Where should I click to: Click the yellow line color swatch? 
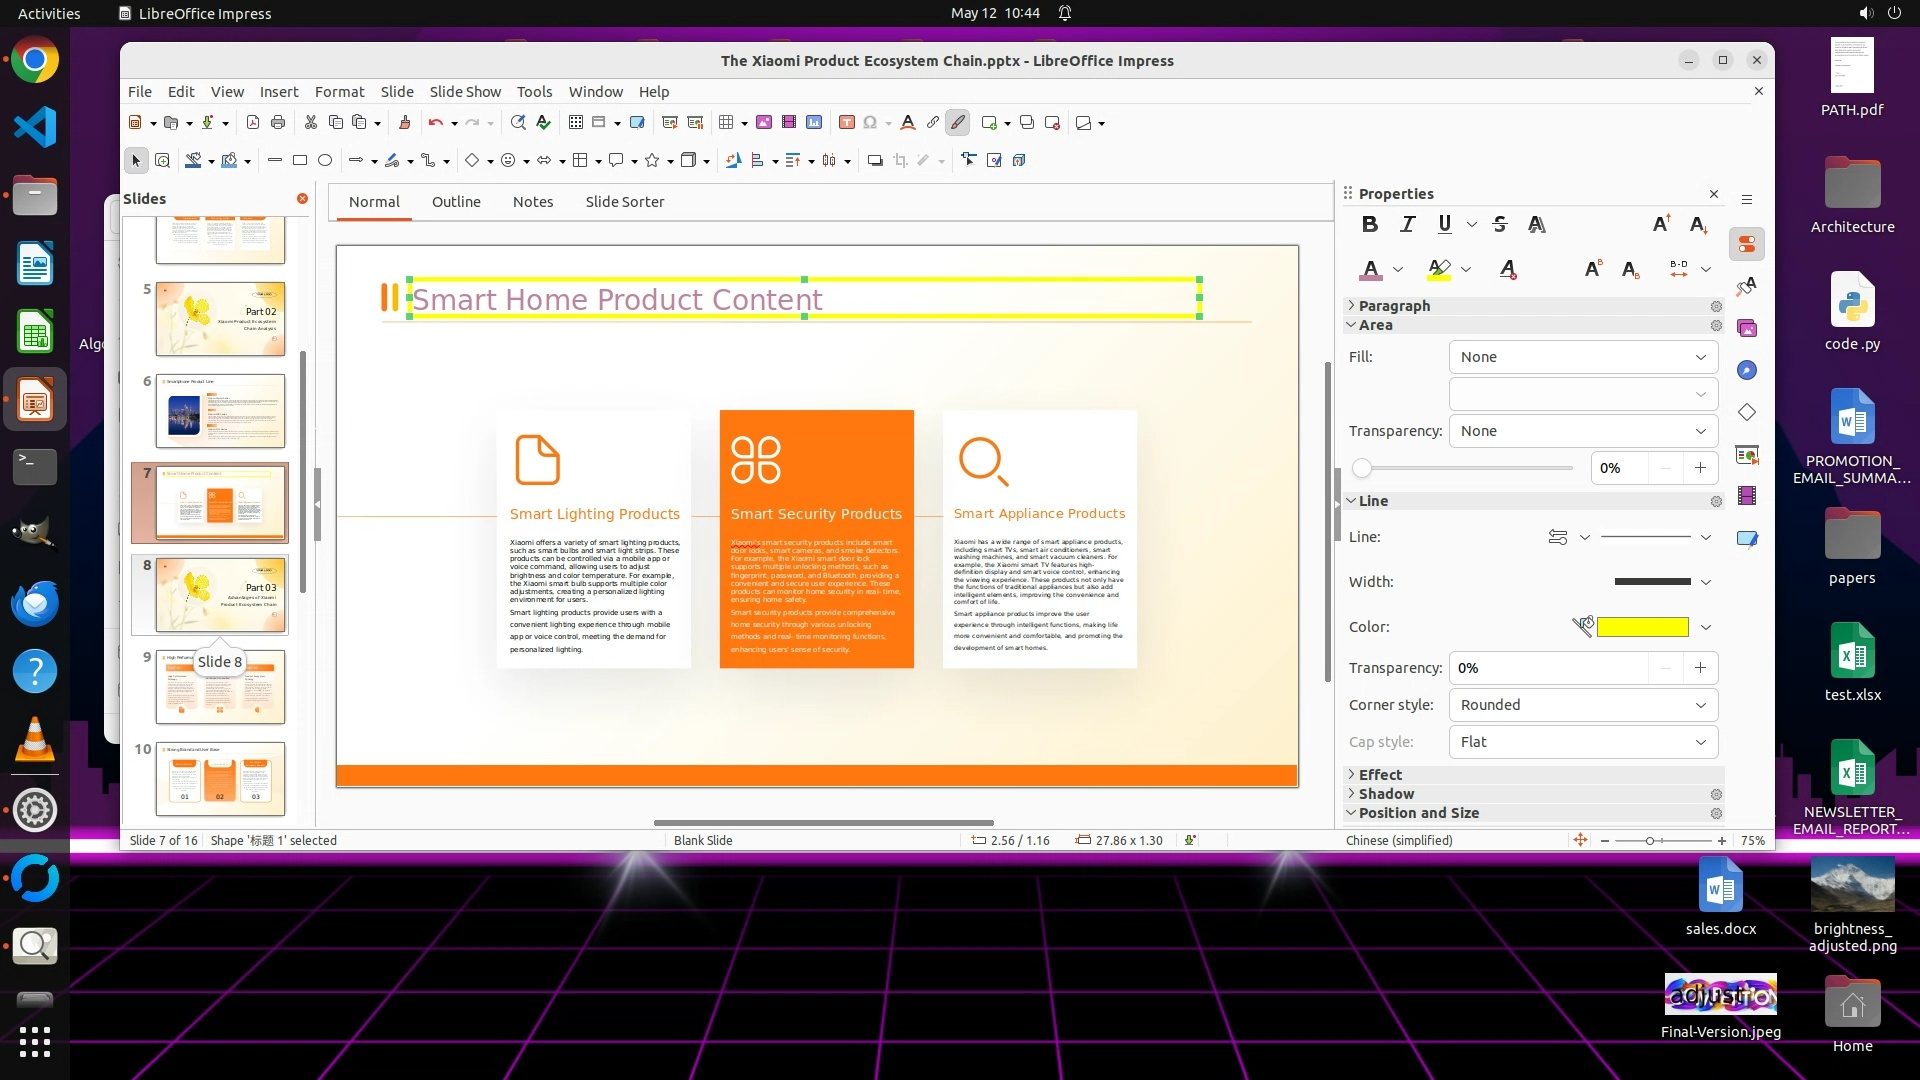point(1642,627)
